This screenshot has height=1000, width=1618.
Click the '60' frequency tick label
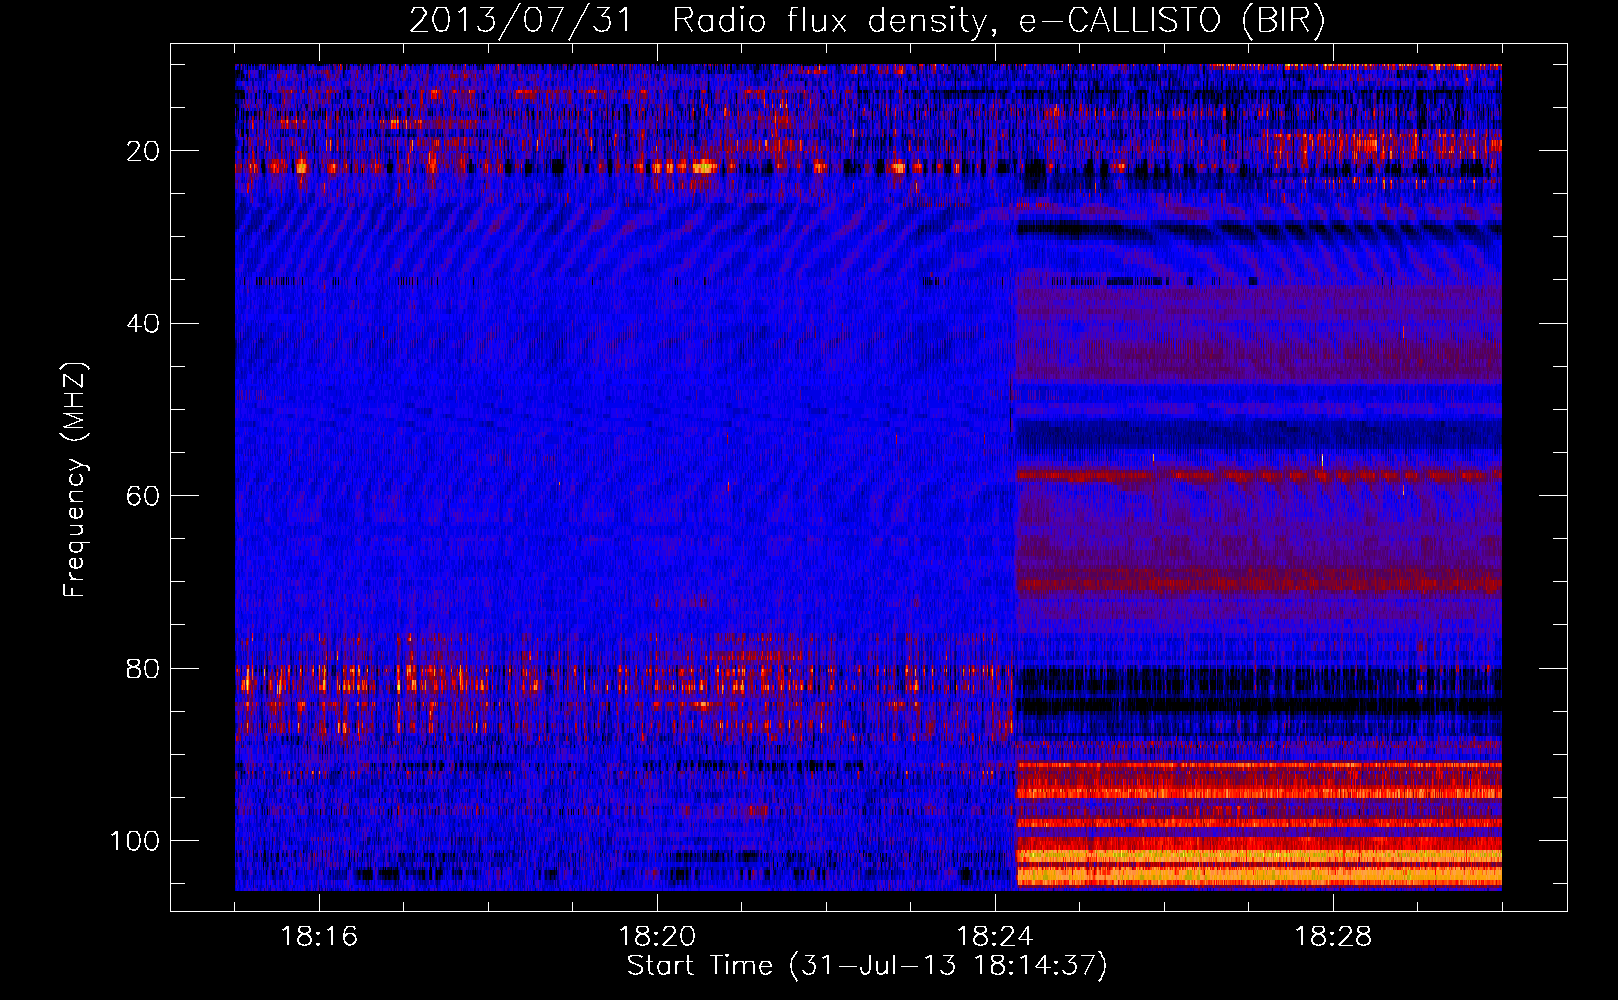click(144, 496)
